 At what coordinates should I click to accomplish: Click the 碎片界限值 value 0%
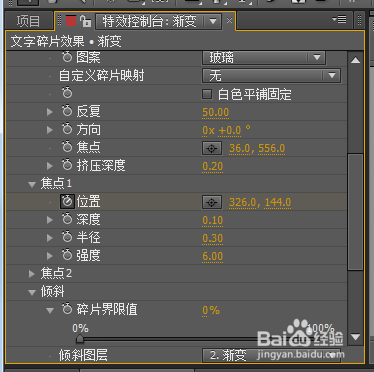click(211, 310)
